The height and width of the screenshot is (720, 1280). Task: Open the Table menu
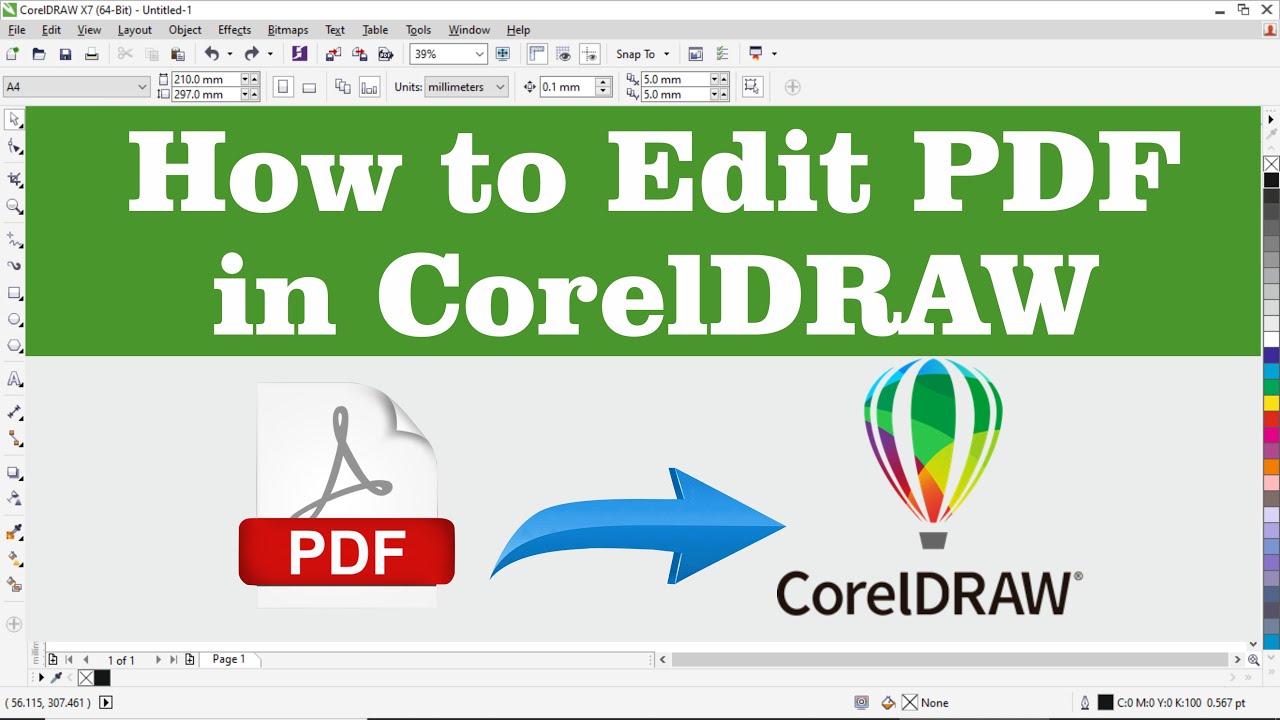(x=375, y=30)
